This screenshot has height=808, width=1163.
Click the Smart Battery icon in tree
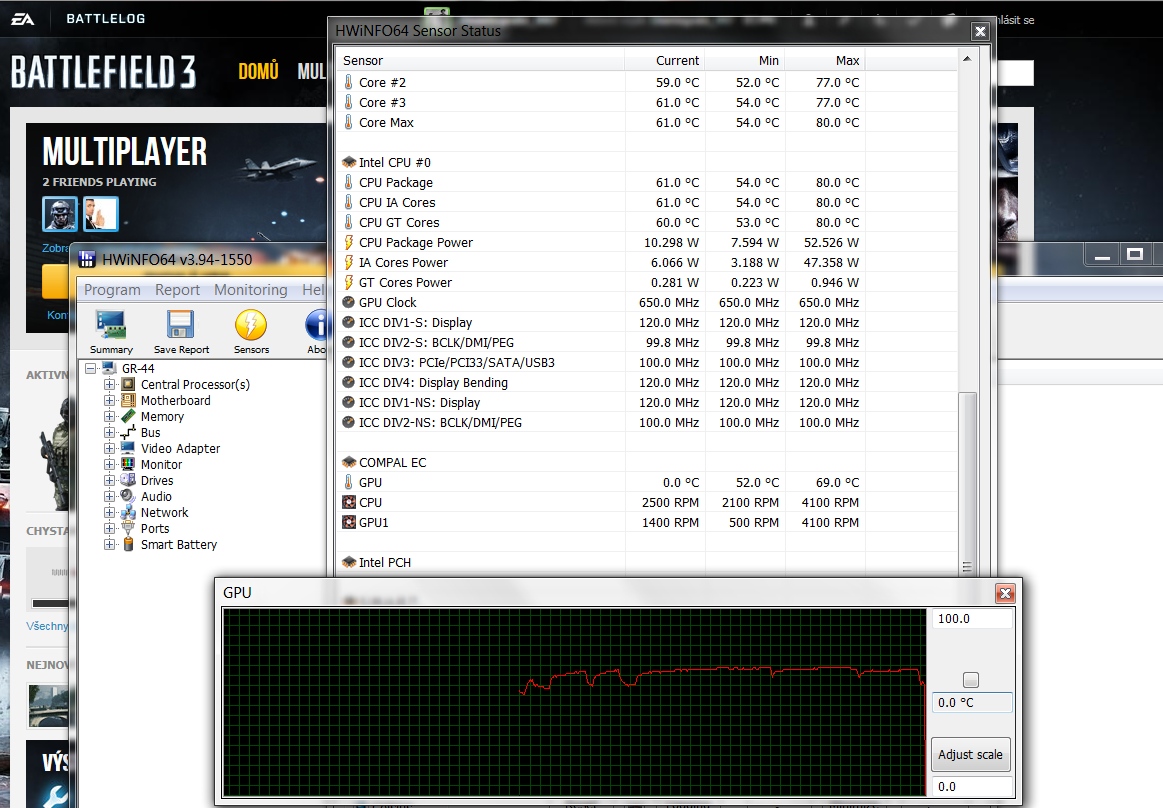pos(128,545)
